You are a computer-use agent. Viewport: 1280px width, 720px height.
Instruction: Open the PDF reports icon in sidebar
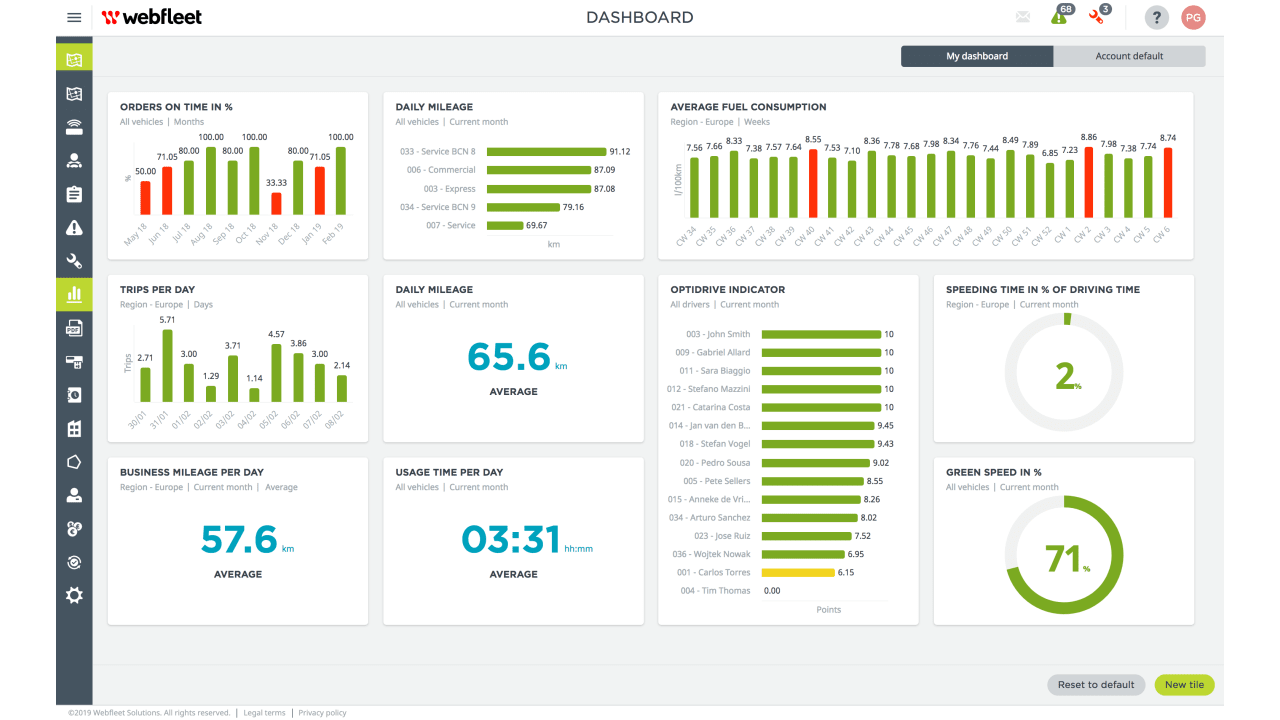click(x=74, y=328)
